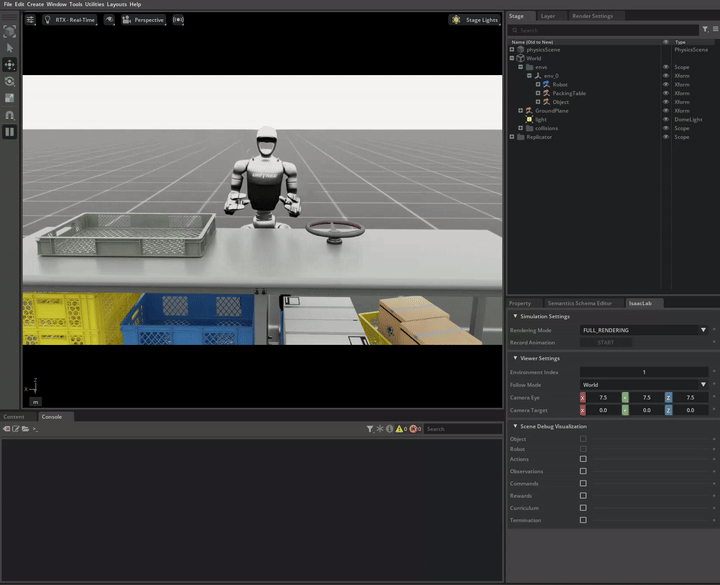Open the viewport settings sliders icon
This screenshot has width=720, height=585.
[30, 19]
